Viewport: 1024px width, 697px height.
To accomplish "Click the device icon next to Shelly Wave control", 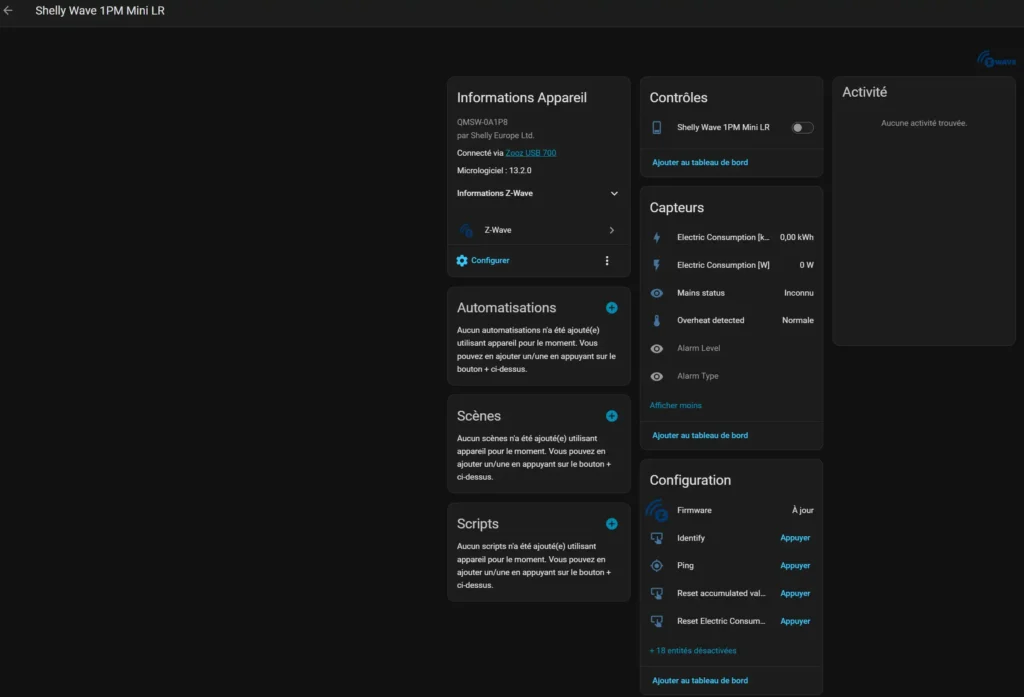I will (656, 128).
